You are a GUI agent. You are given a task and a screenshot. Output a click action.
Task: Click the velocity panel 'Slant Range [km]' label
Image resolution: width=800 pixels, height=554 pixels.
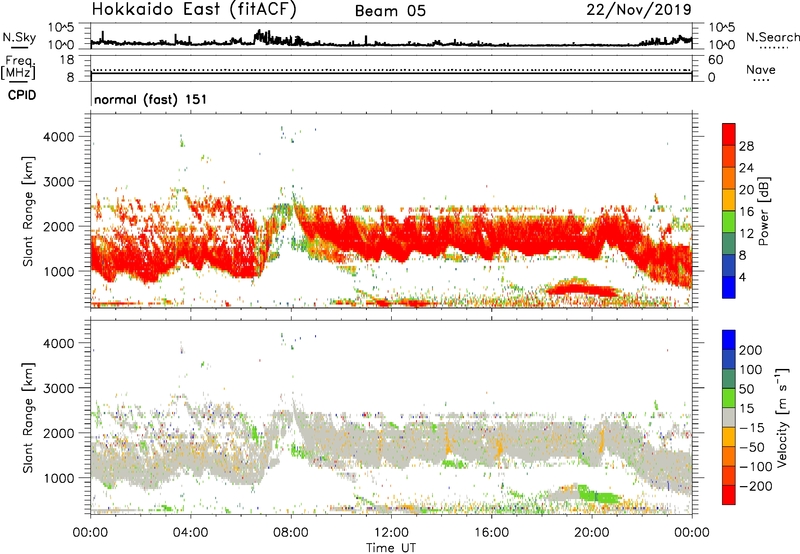(28, 417)
